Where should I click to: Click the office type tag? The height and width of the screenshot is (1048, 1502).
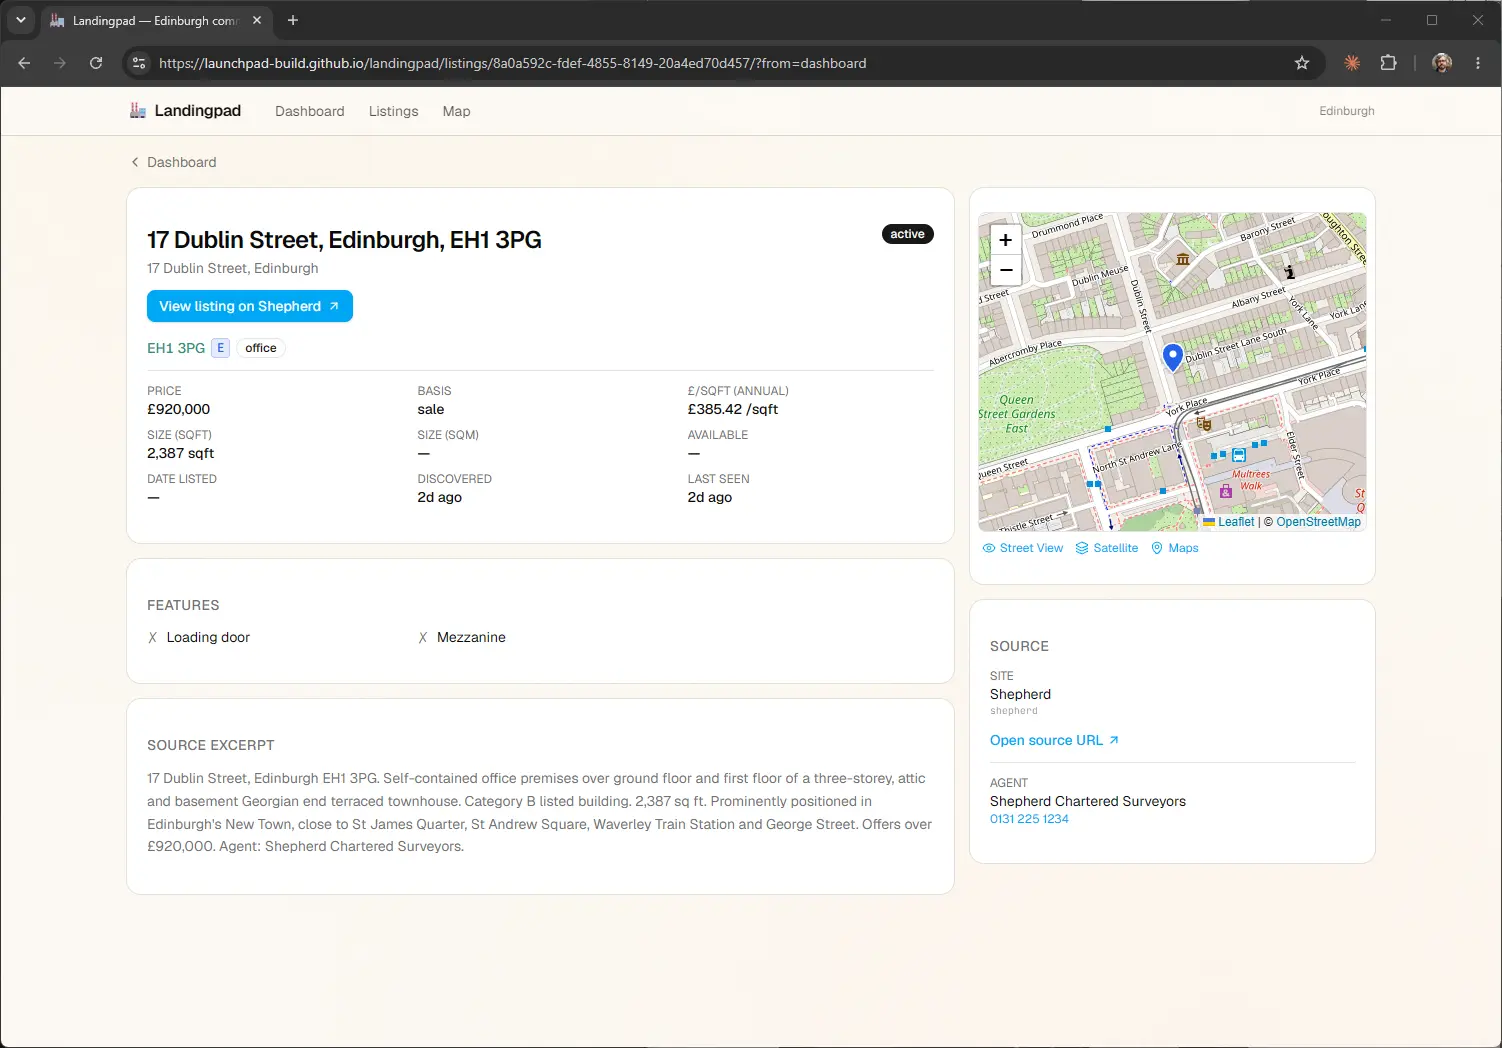point(261,348)
